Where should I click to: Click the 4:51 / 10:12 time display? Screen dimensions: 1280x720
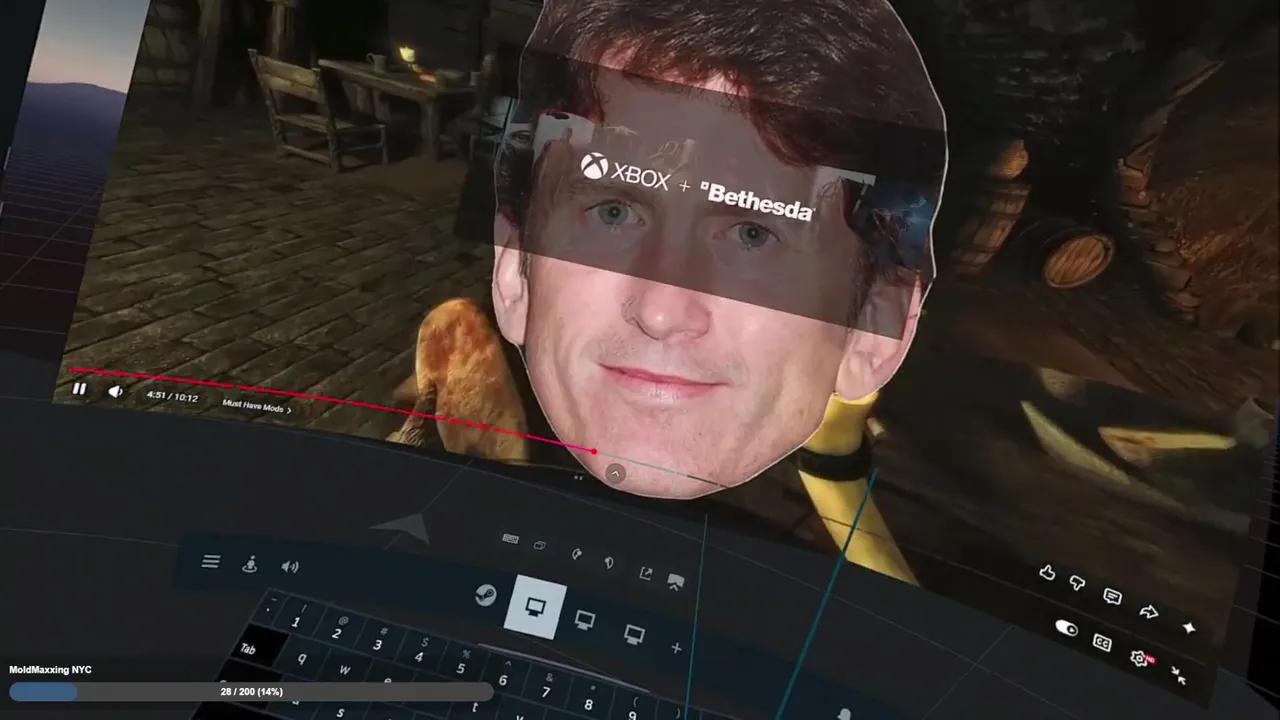172,397
